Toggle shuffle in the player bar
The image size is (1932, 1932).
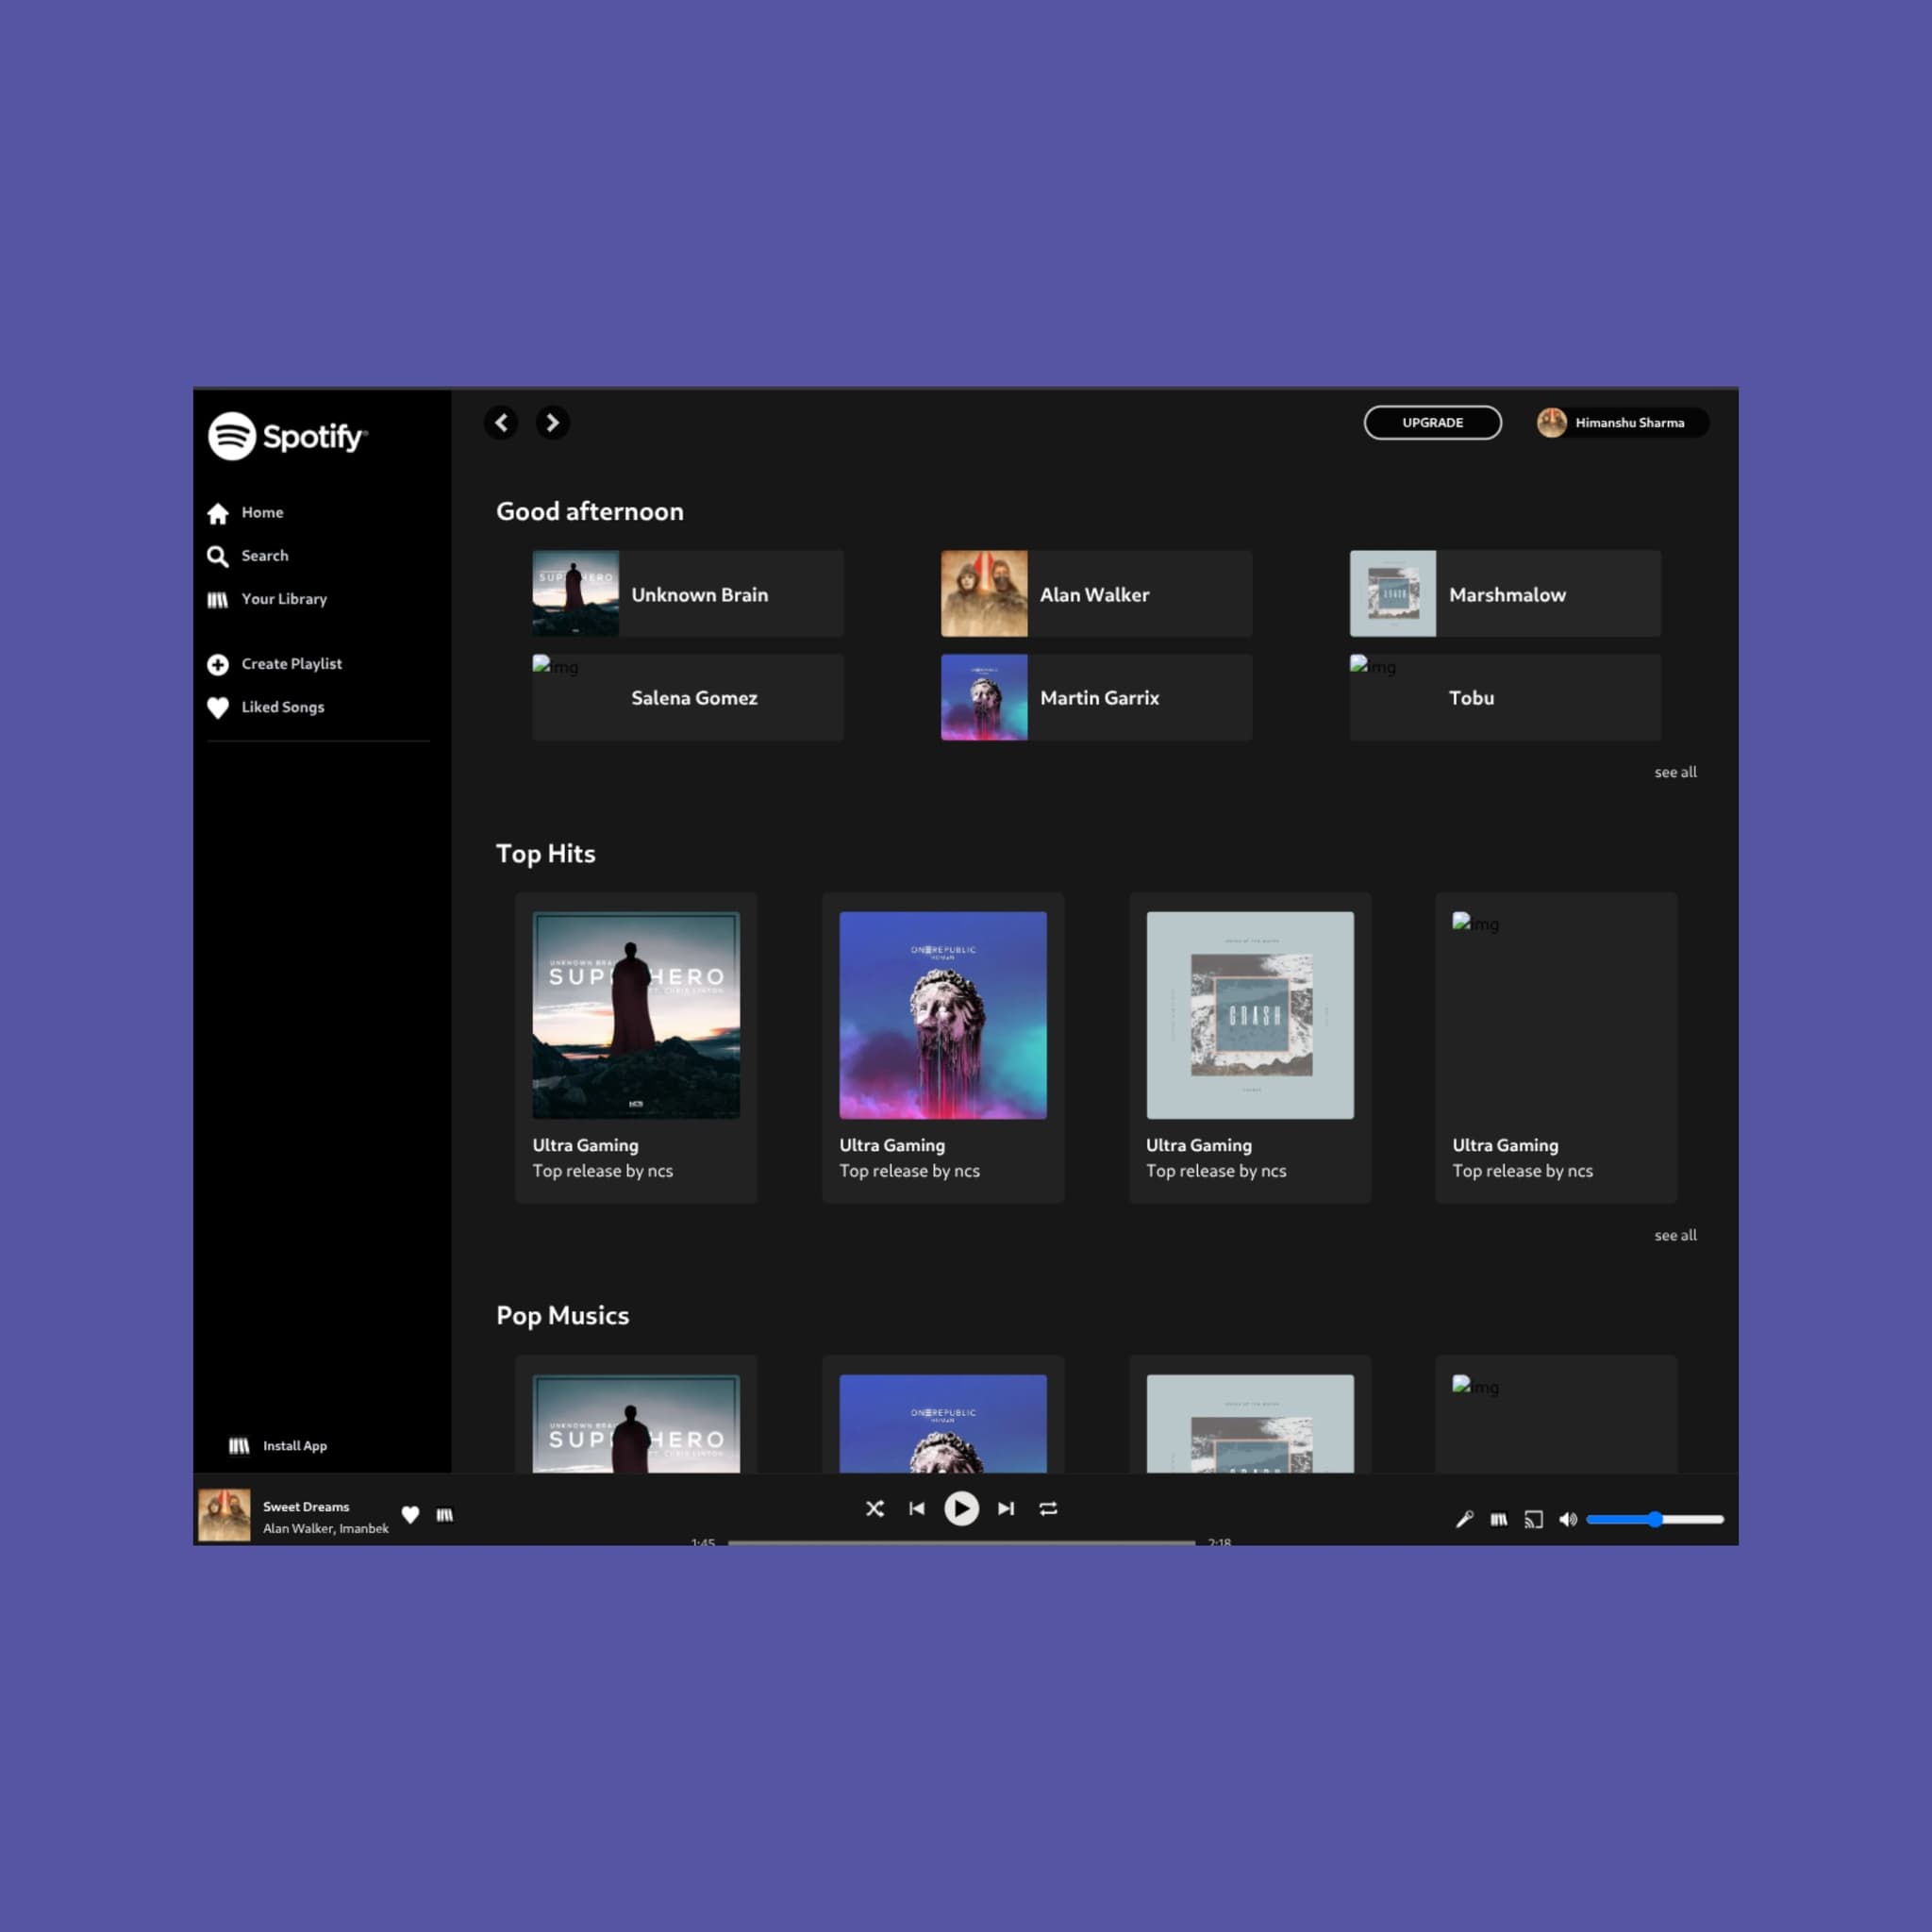[875, 1508]
